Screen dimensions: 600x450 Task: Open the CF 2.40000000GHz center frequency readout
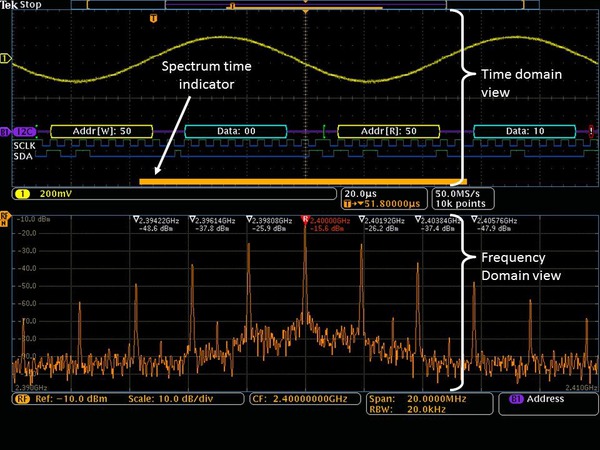[x=304, y=399]
